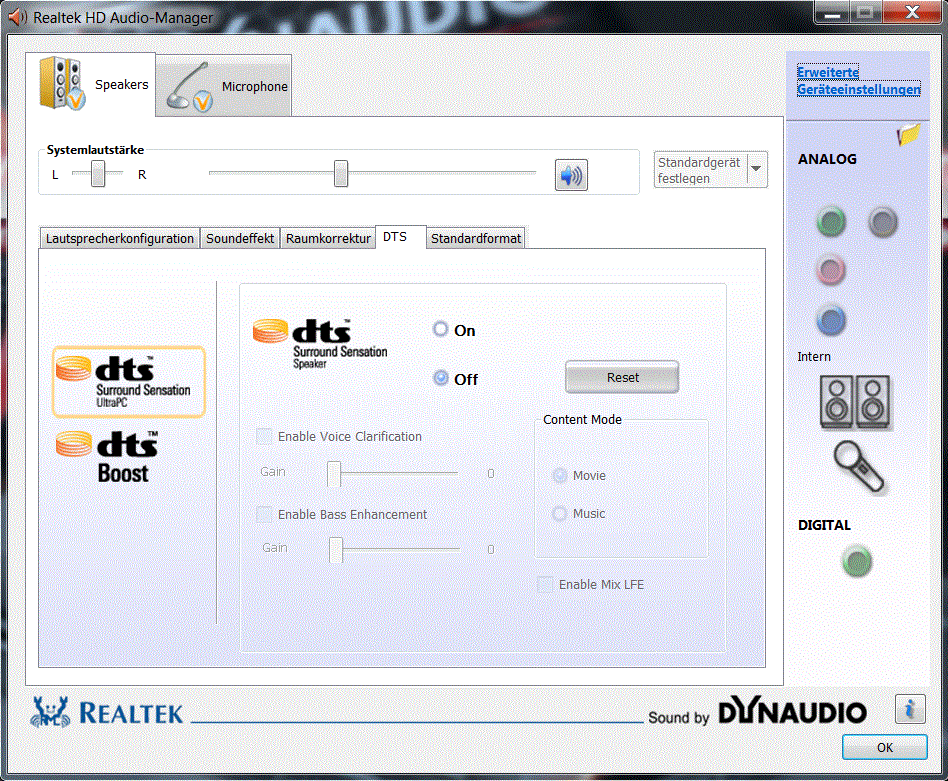Click the blue analog jack
This screenshot has height=781, width=948.
point(831,320)
